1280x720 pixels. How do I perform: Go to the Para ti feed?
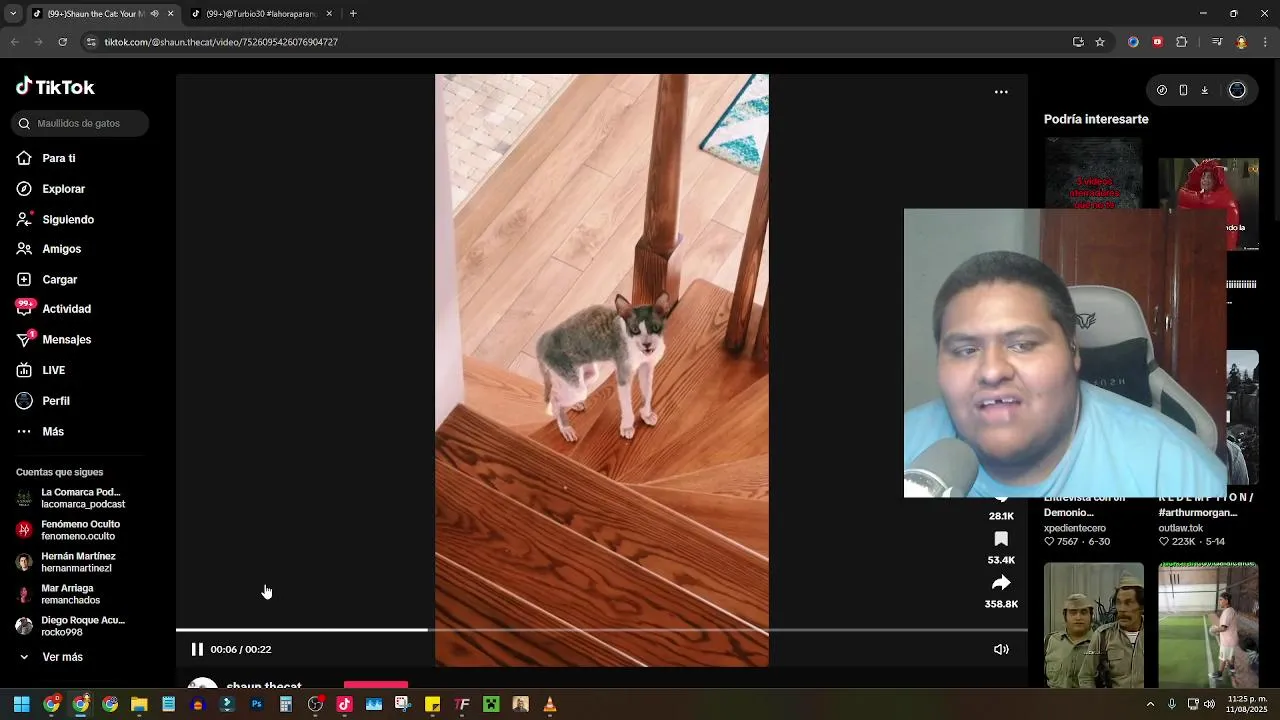tap(46, 158)
